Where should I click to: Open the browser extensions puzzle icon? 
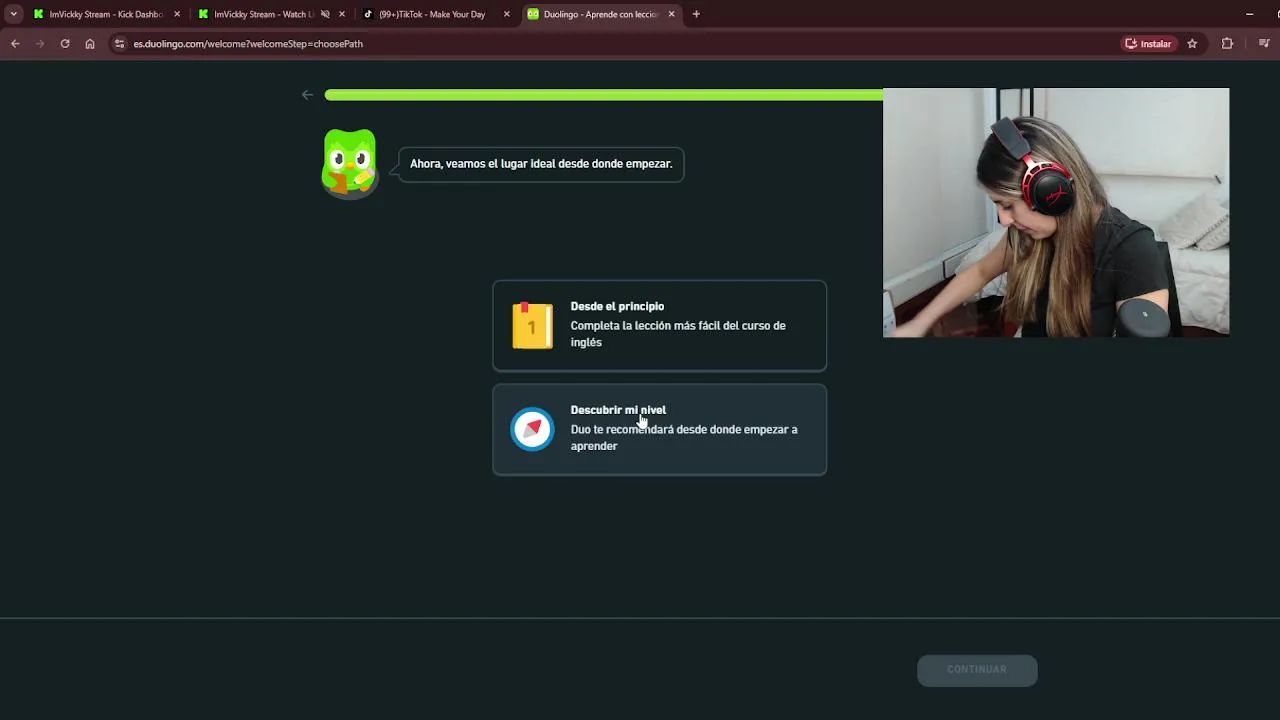(1227, 44)
